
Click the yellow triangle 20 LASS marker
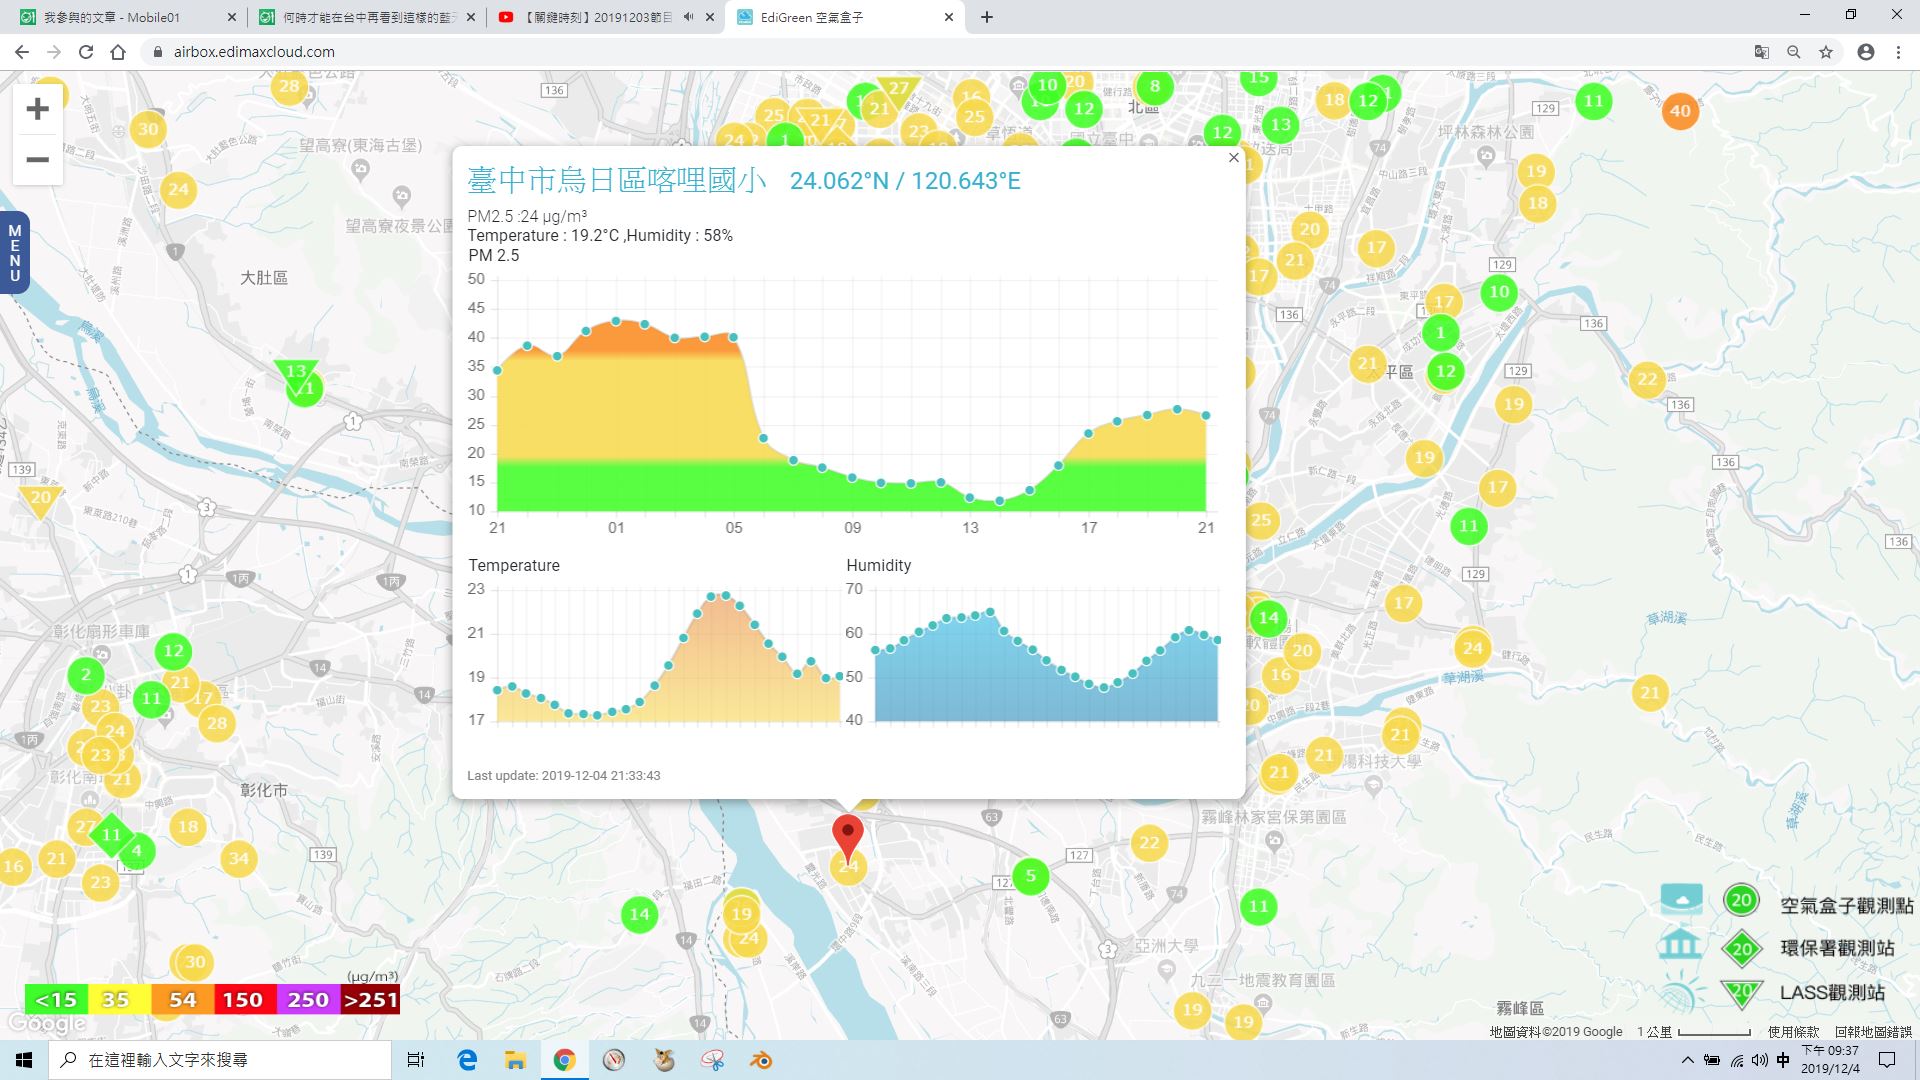(40, 500)
